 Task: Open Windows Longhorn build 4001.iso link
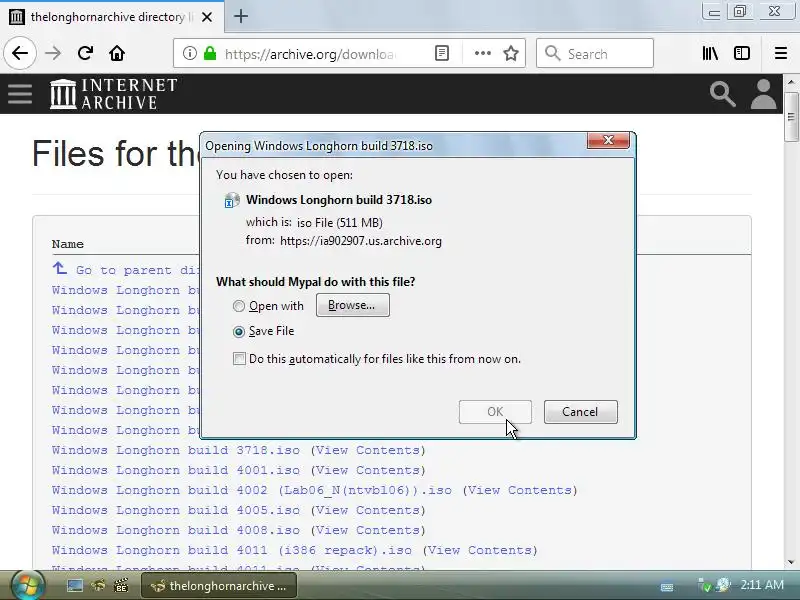coord(176,470)
